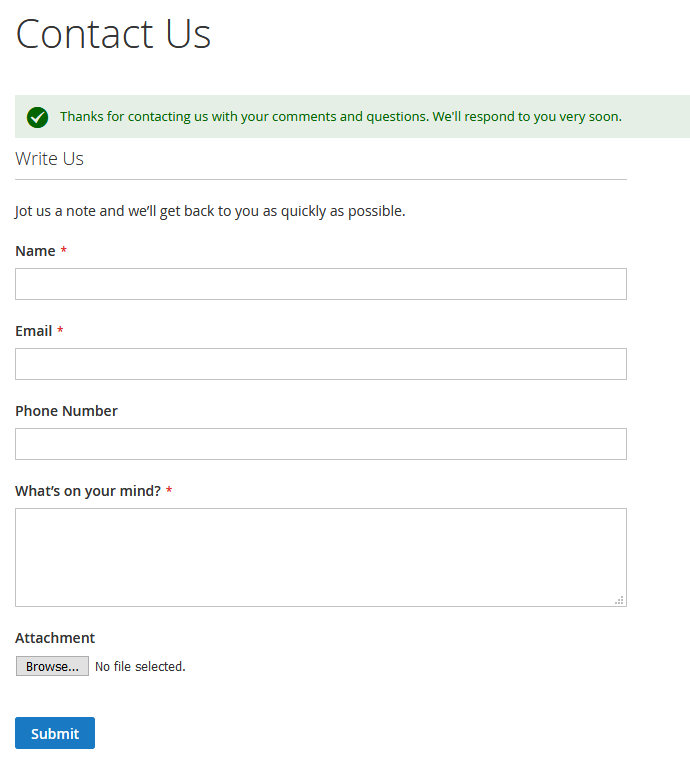690x775 pixels.
Task: Click the green success checkmark icon
Action: click(x=38, y=117)
